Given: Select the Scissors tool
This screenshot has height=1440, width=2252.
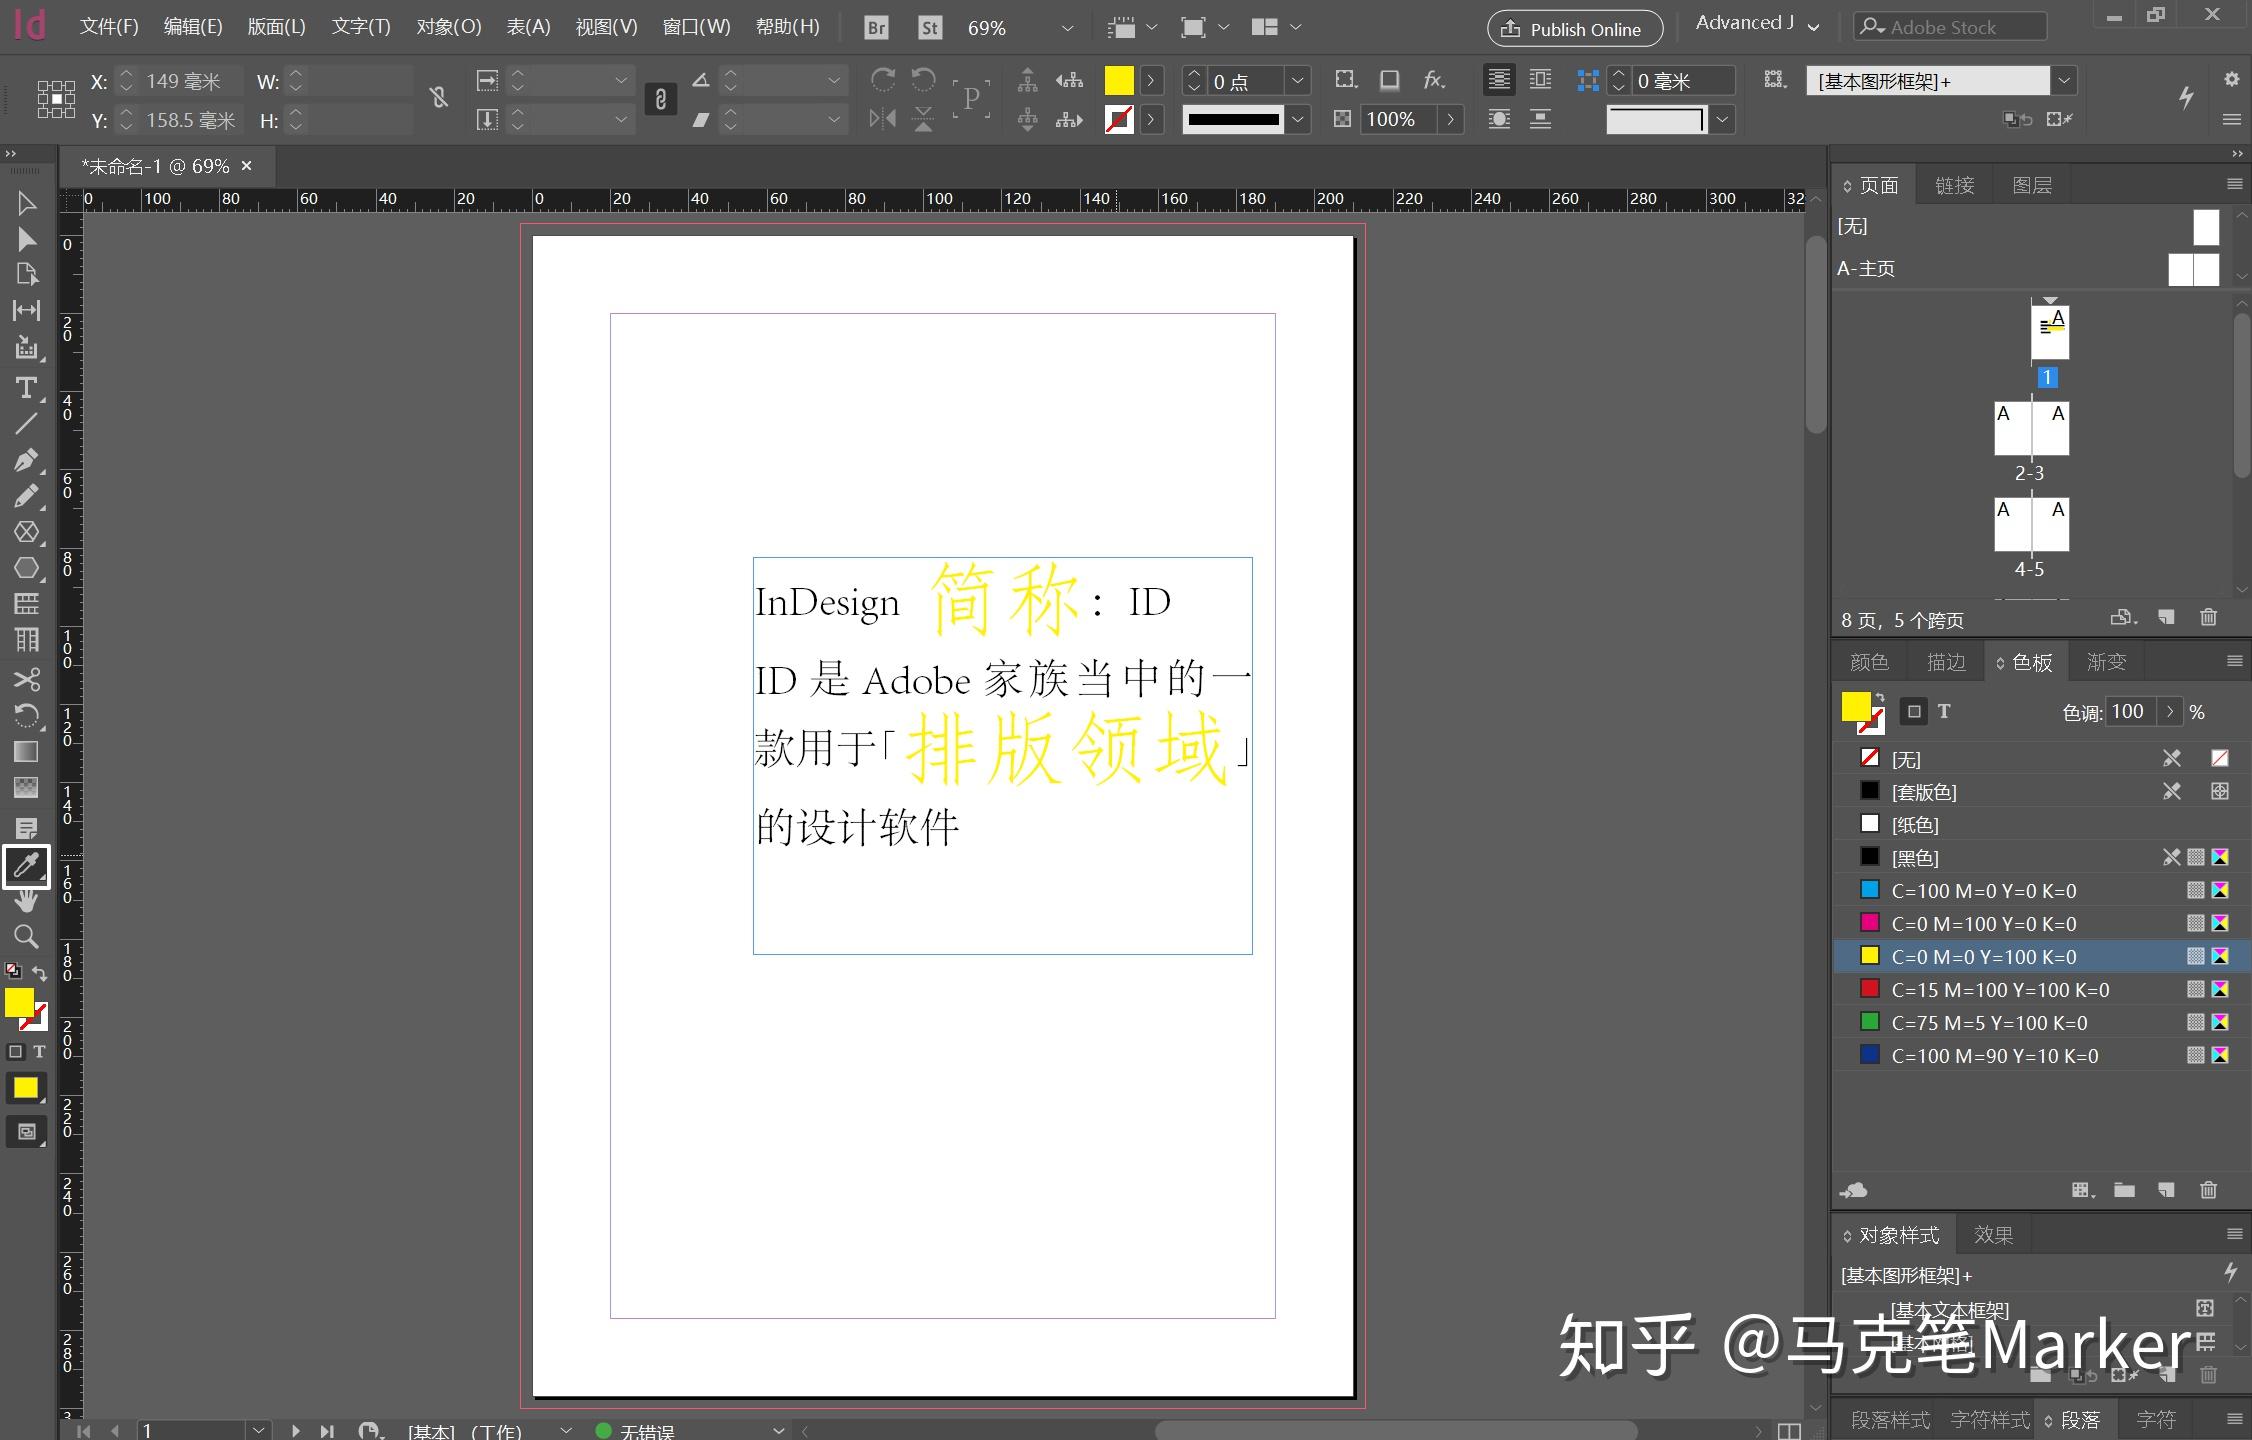Looking at the screenshot, I should pos(27,679).
